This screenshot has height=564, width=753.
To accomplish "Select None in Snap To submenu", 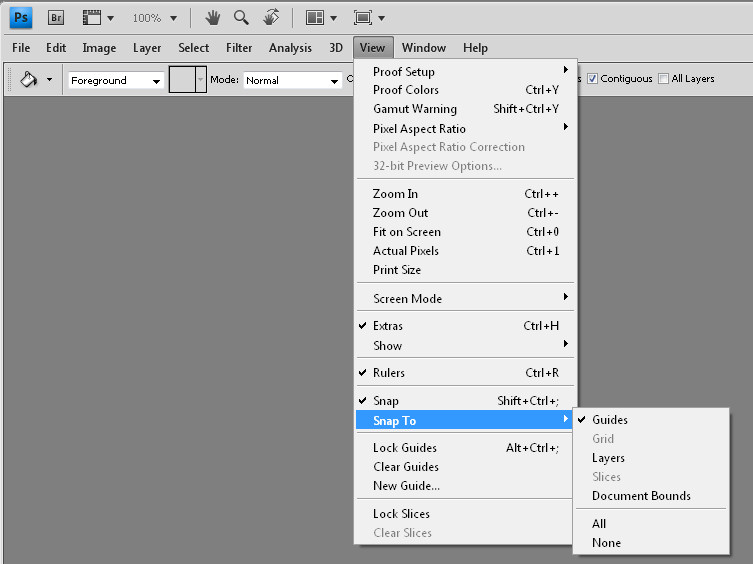I will (x=651, y=543).
